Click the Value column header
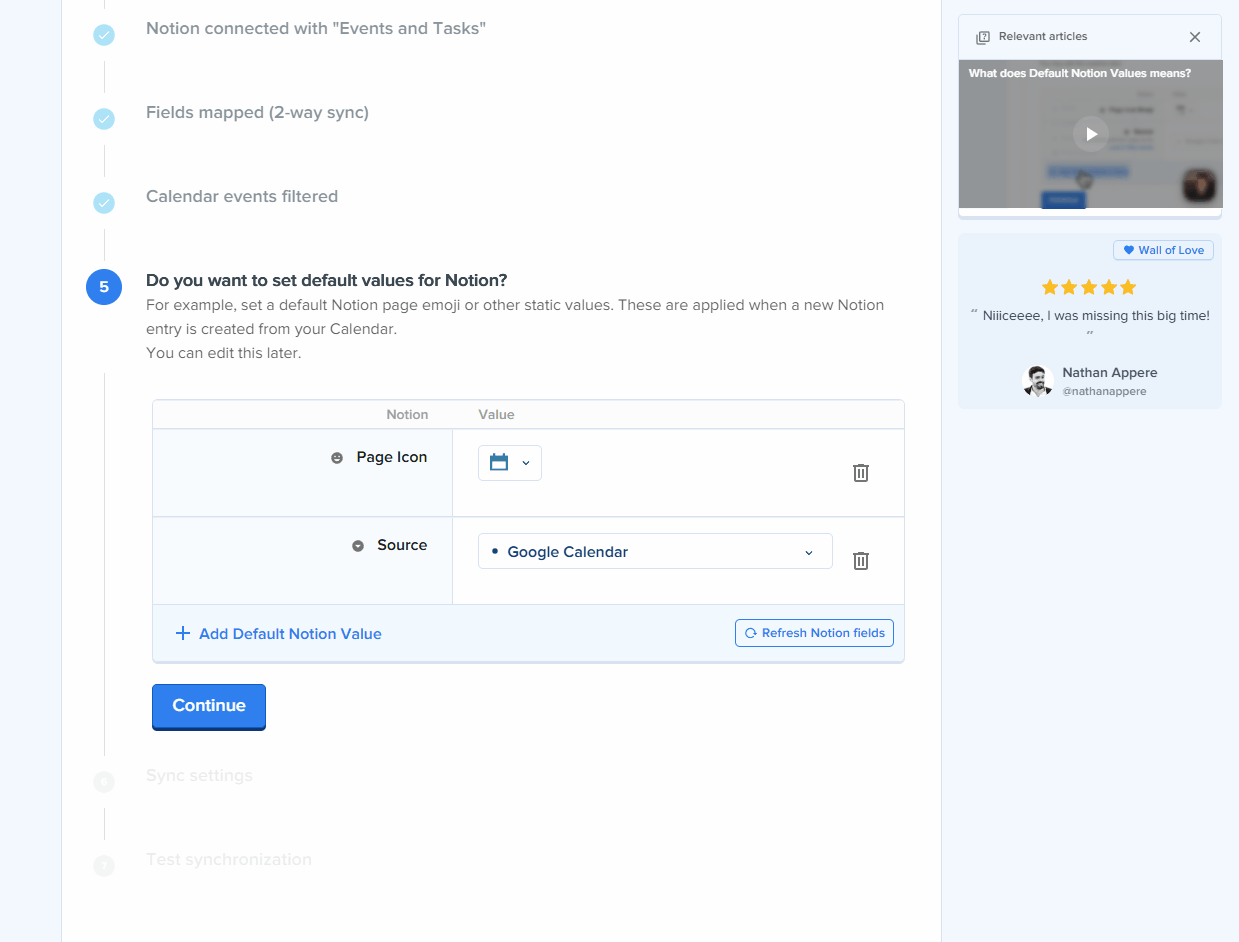The image size is (1239, 942). [x=496, y=414]
